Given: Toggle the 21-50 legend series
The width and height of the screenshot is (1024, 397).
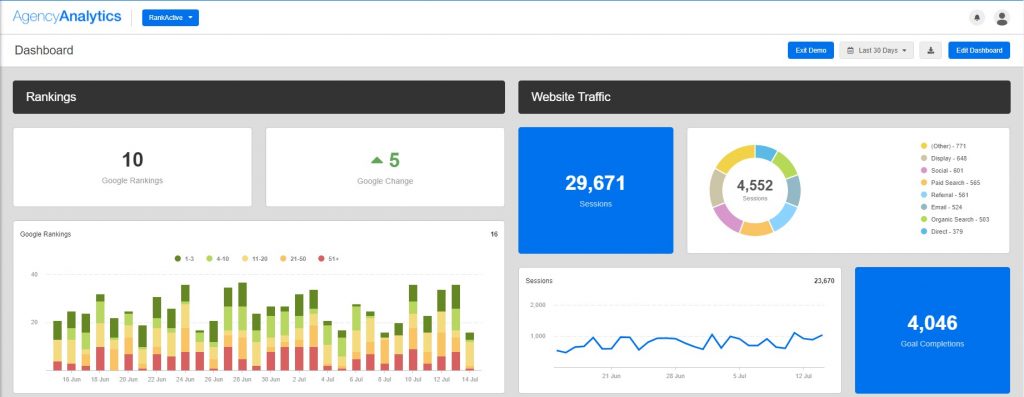Looking at the screenshot, I should [293, 259].
